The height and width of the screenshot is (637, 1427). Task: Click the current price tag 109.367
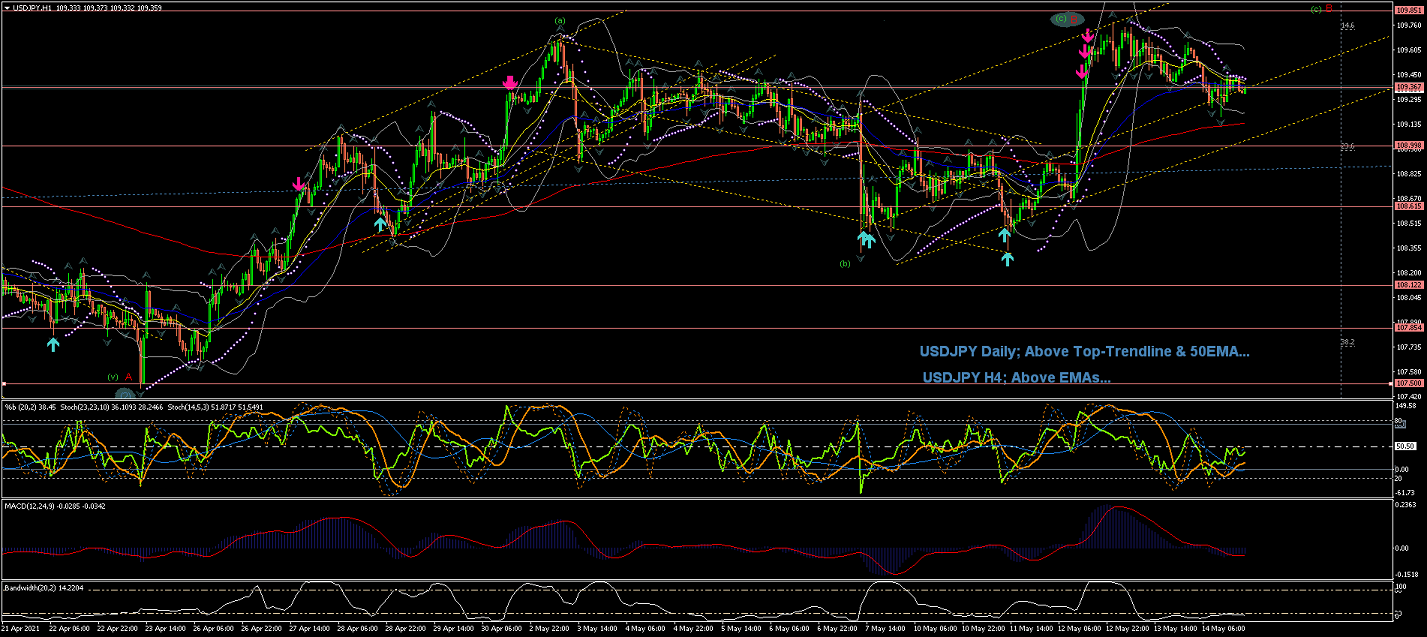click(x=1410, y=87)
